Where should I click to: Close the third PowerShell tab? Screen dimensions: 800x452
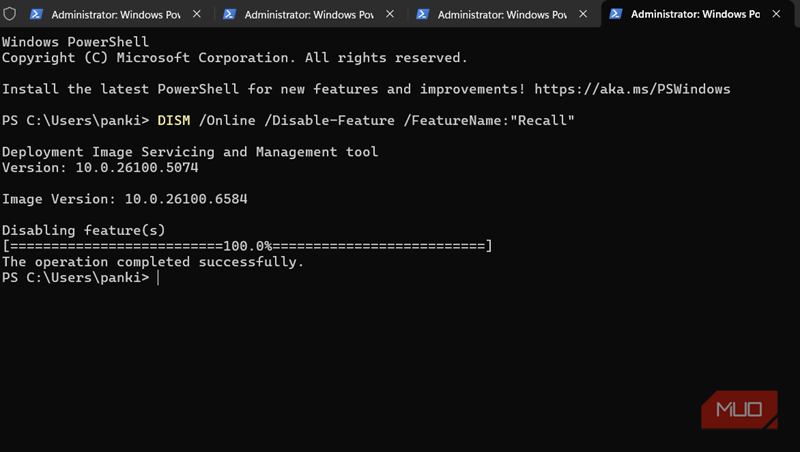(x=583, y=14)
